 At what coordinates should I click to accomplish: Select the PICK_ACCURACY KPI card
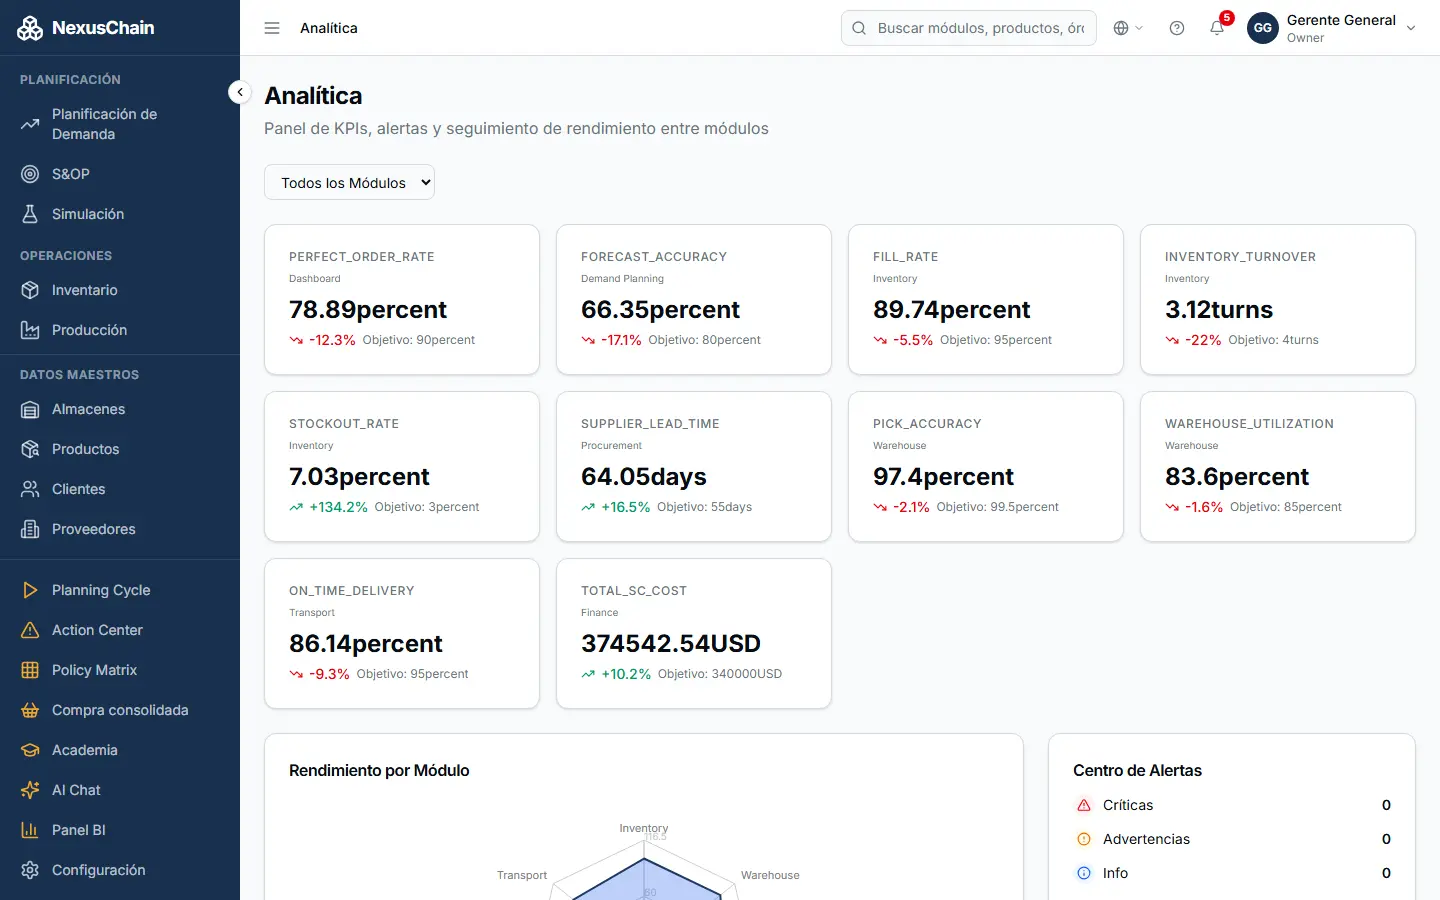click(x=986, y=467)
